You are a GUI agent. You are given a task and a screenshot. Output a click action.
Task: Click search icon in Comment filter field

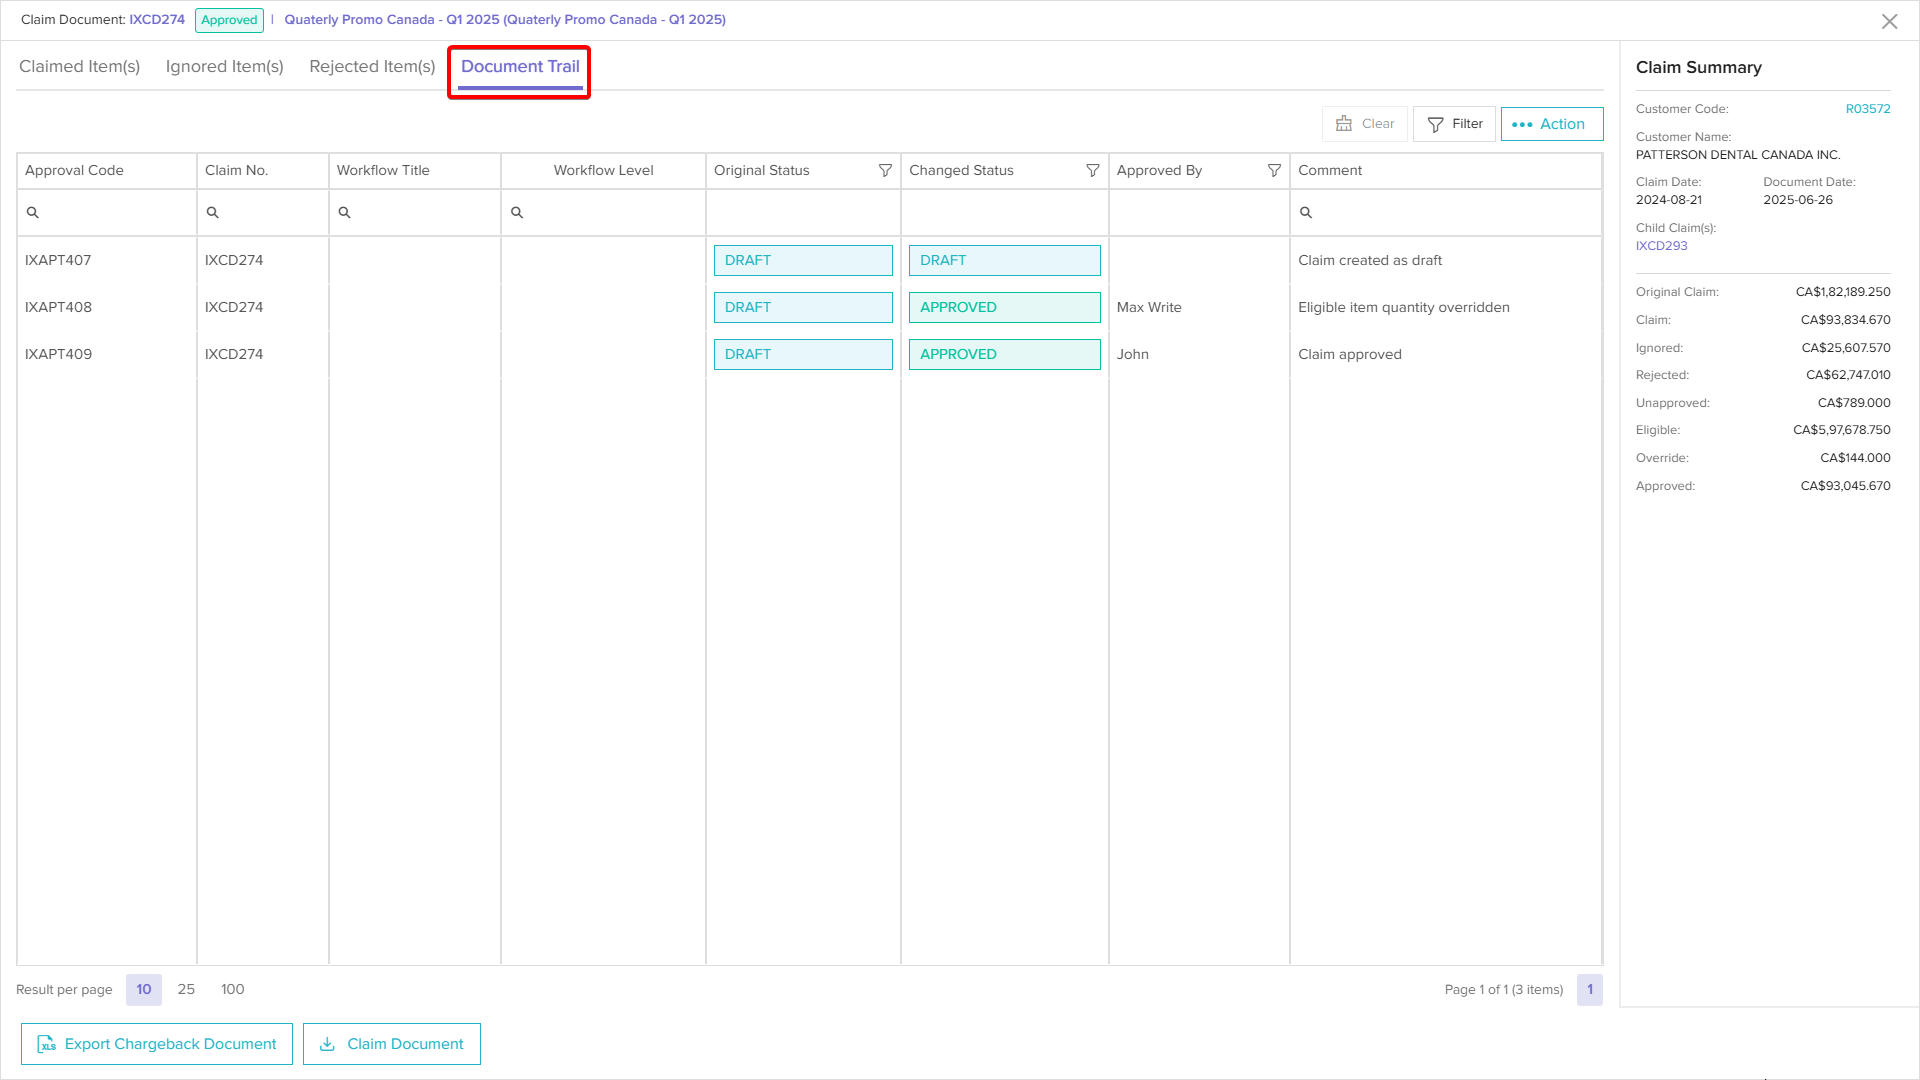pos(1306,213)
